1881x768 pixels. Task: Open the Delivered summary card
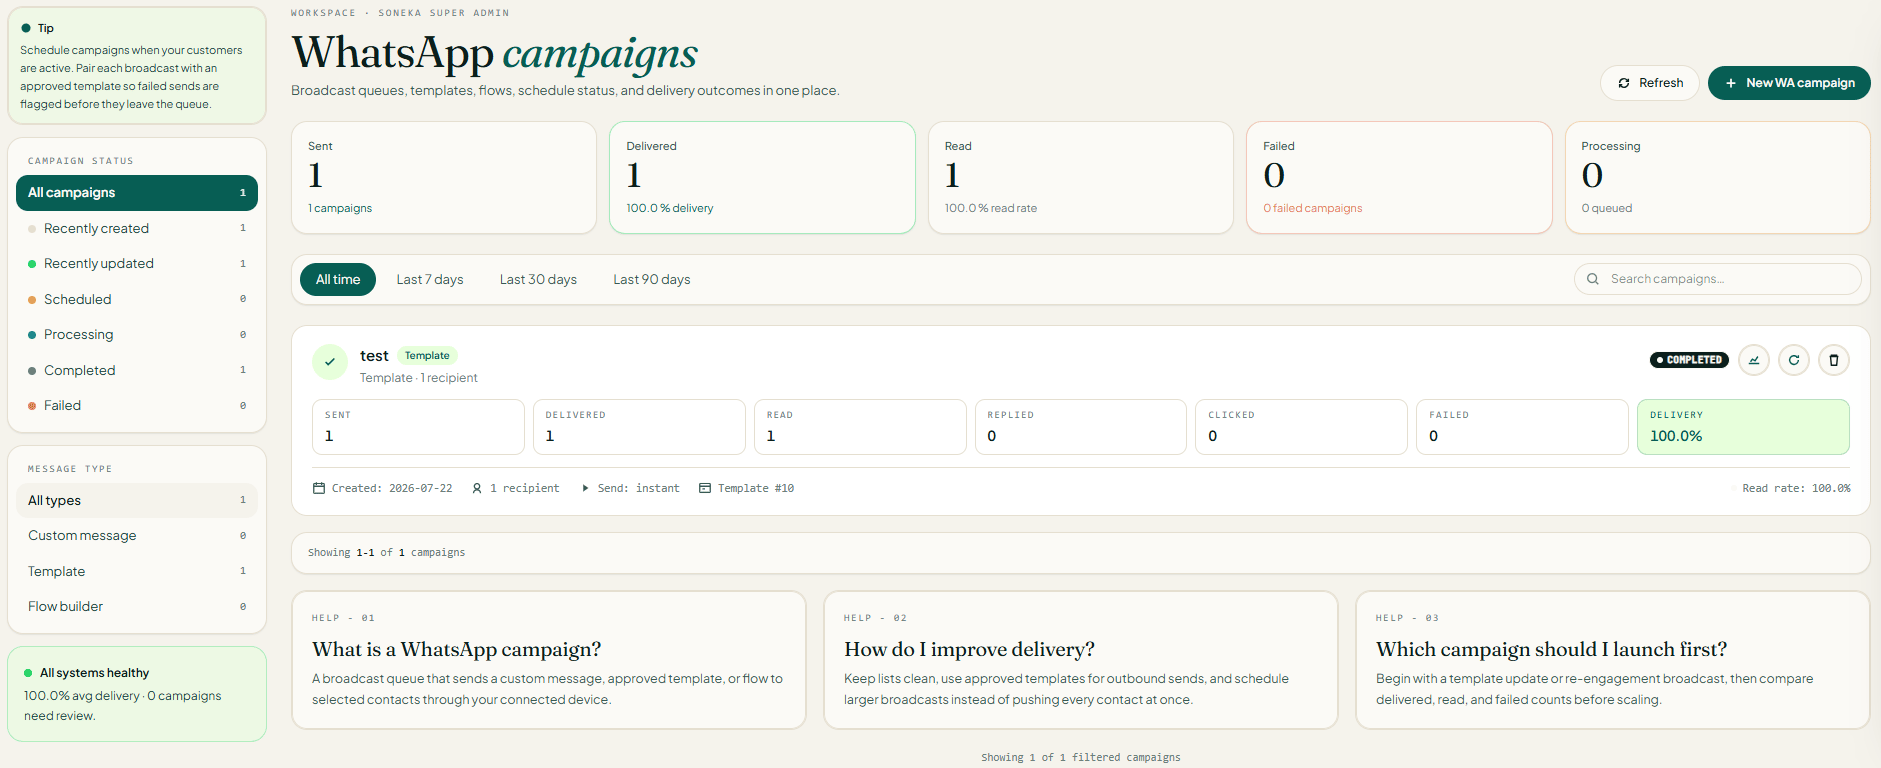[x=762, y=178]
